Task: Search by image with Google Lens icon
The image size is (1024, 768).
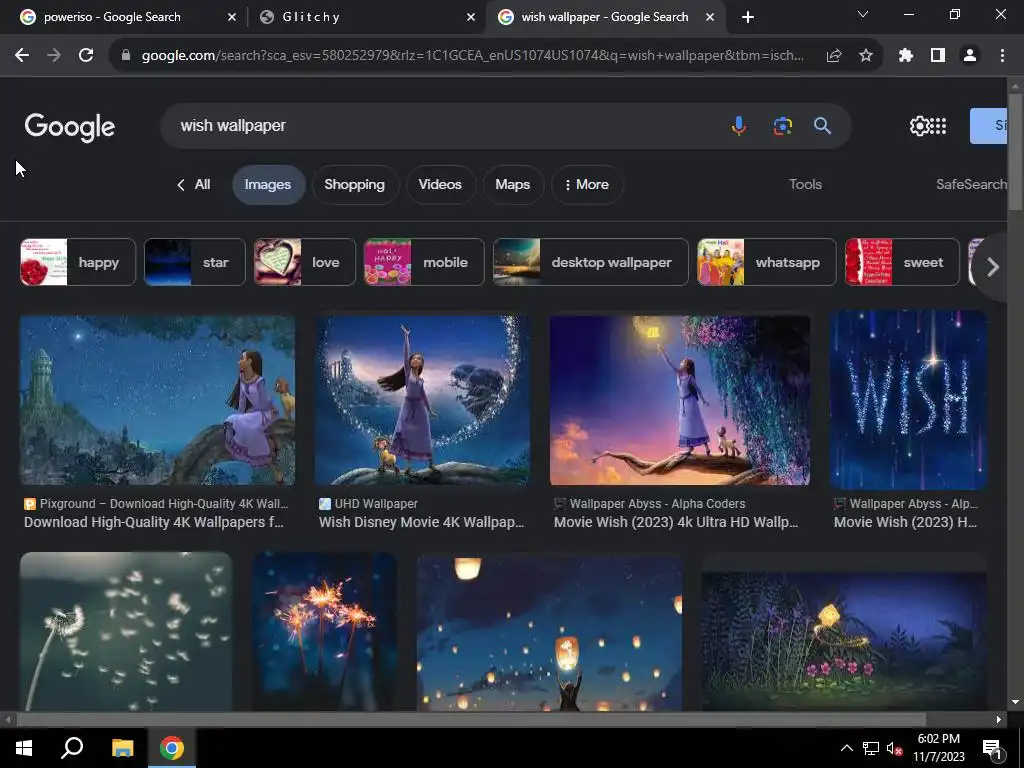Action: click(782, 125)
